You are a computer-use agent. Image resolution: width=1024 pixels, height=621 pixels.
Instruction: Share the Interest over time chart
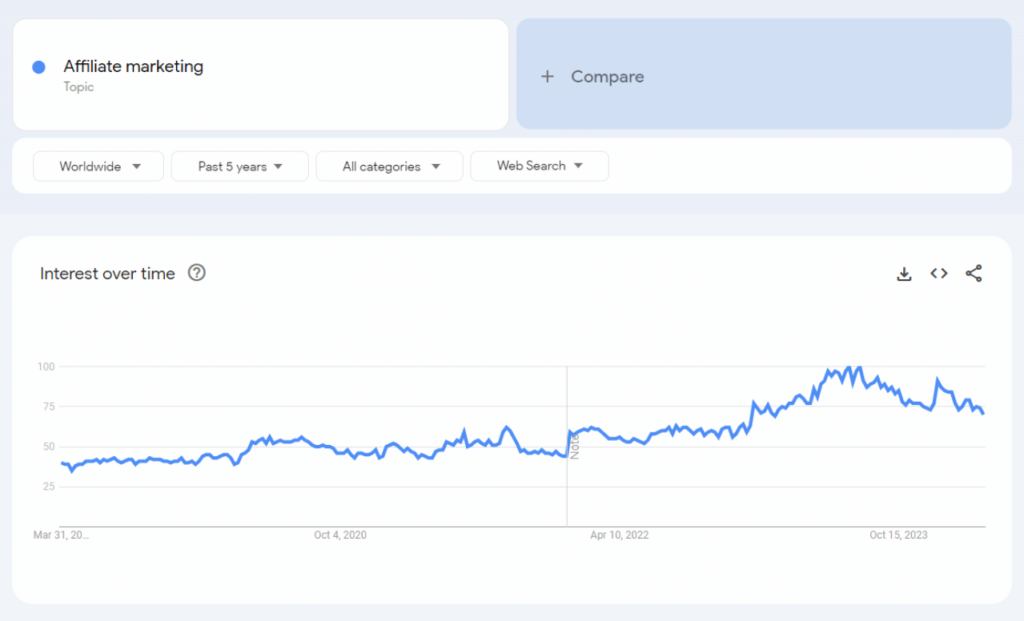click(974, 273)
